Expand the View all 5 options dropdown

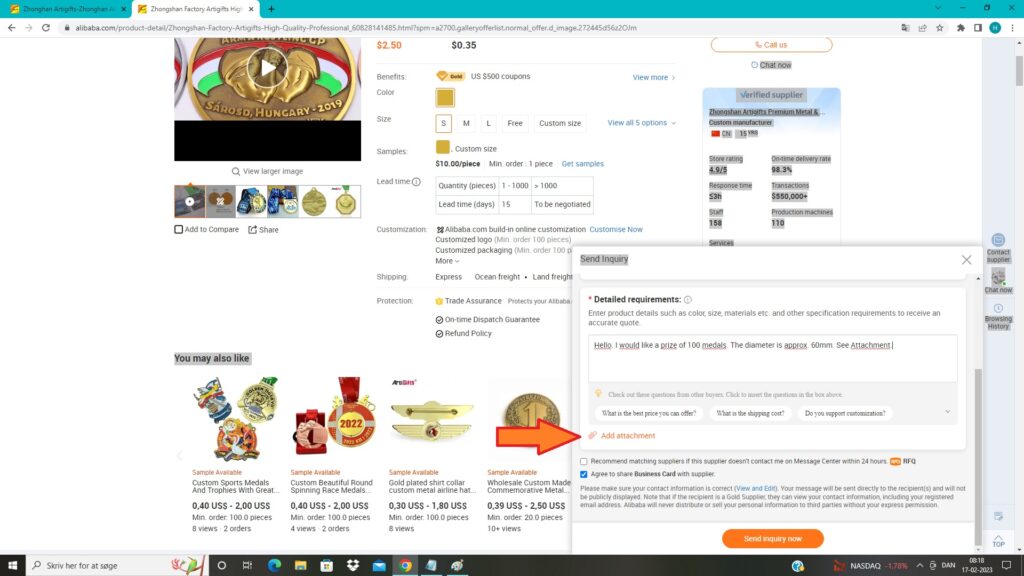click(641, 123)
